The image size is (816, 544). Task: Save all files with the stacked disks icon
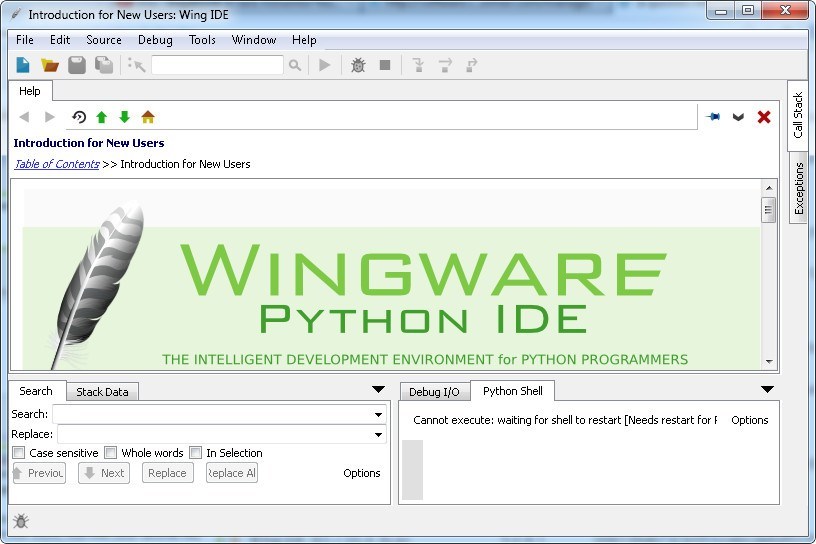pos(104,65)
